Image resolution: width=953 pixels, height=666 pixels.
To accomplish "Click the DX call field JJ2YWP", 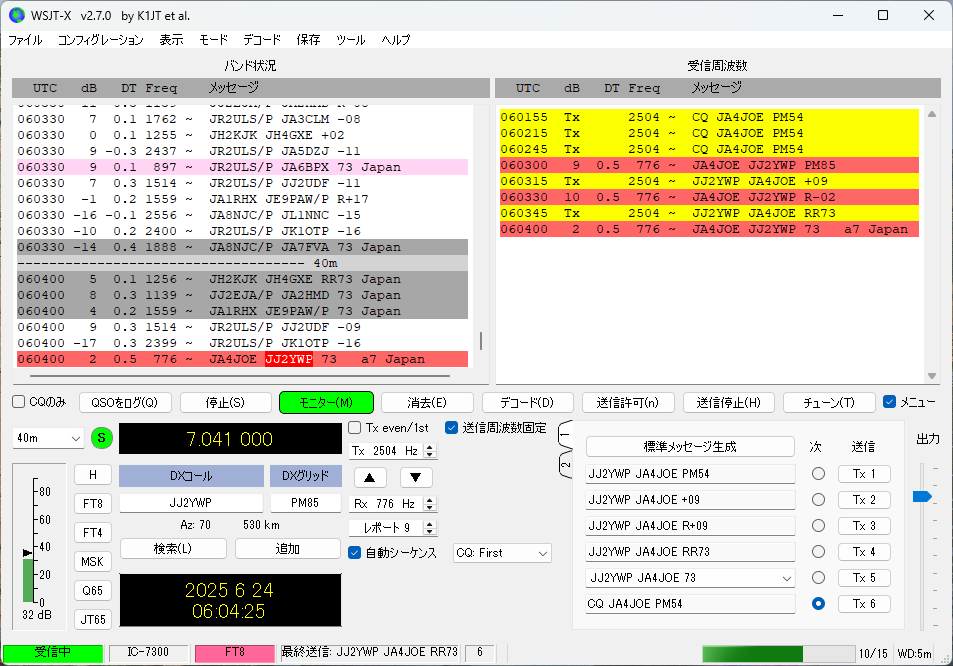I will pos(191,503).
